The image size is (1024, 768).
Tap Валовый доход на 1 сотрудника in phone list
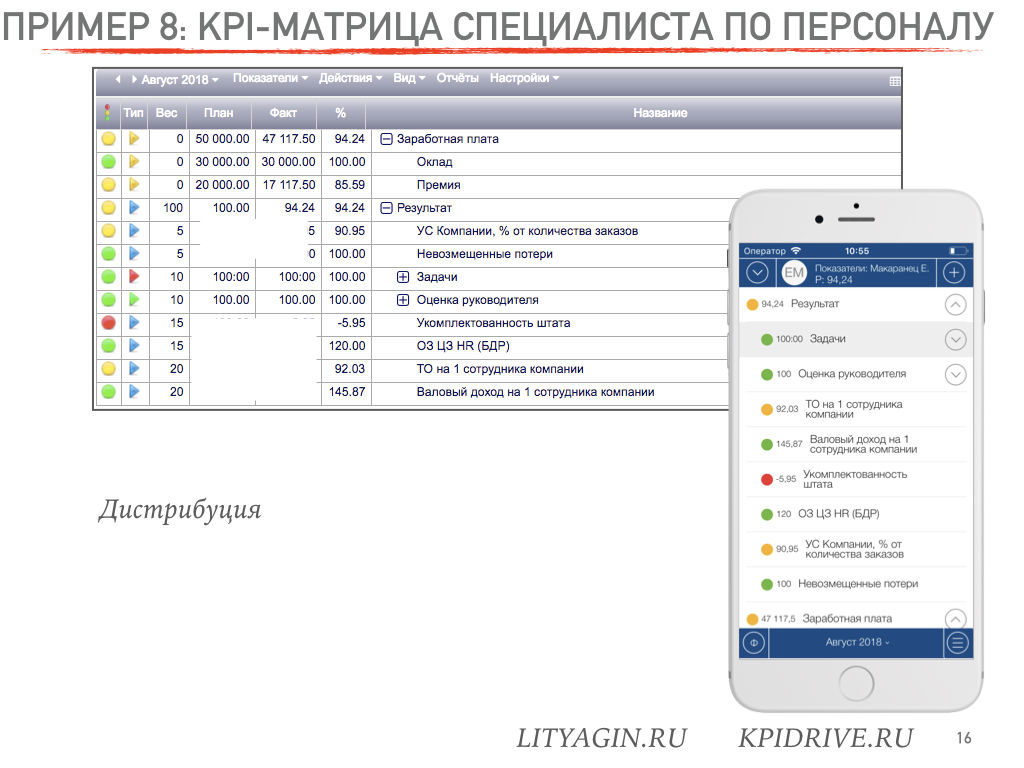856,445
